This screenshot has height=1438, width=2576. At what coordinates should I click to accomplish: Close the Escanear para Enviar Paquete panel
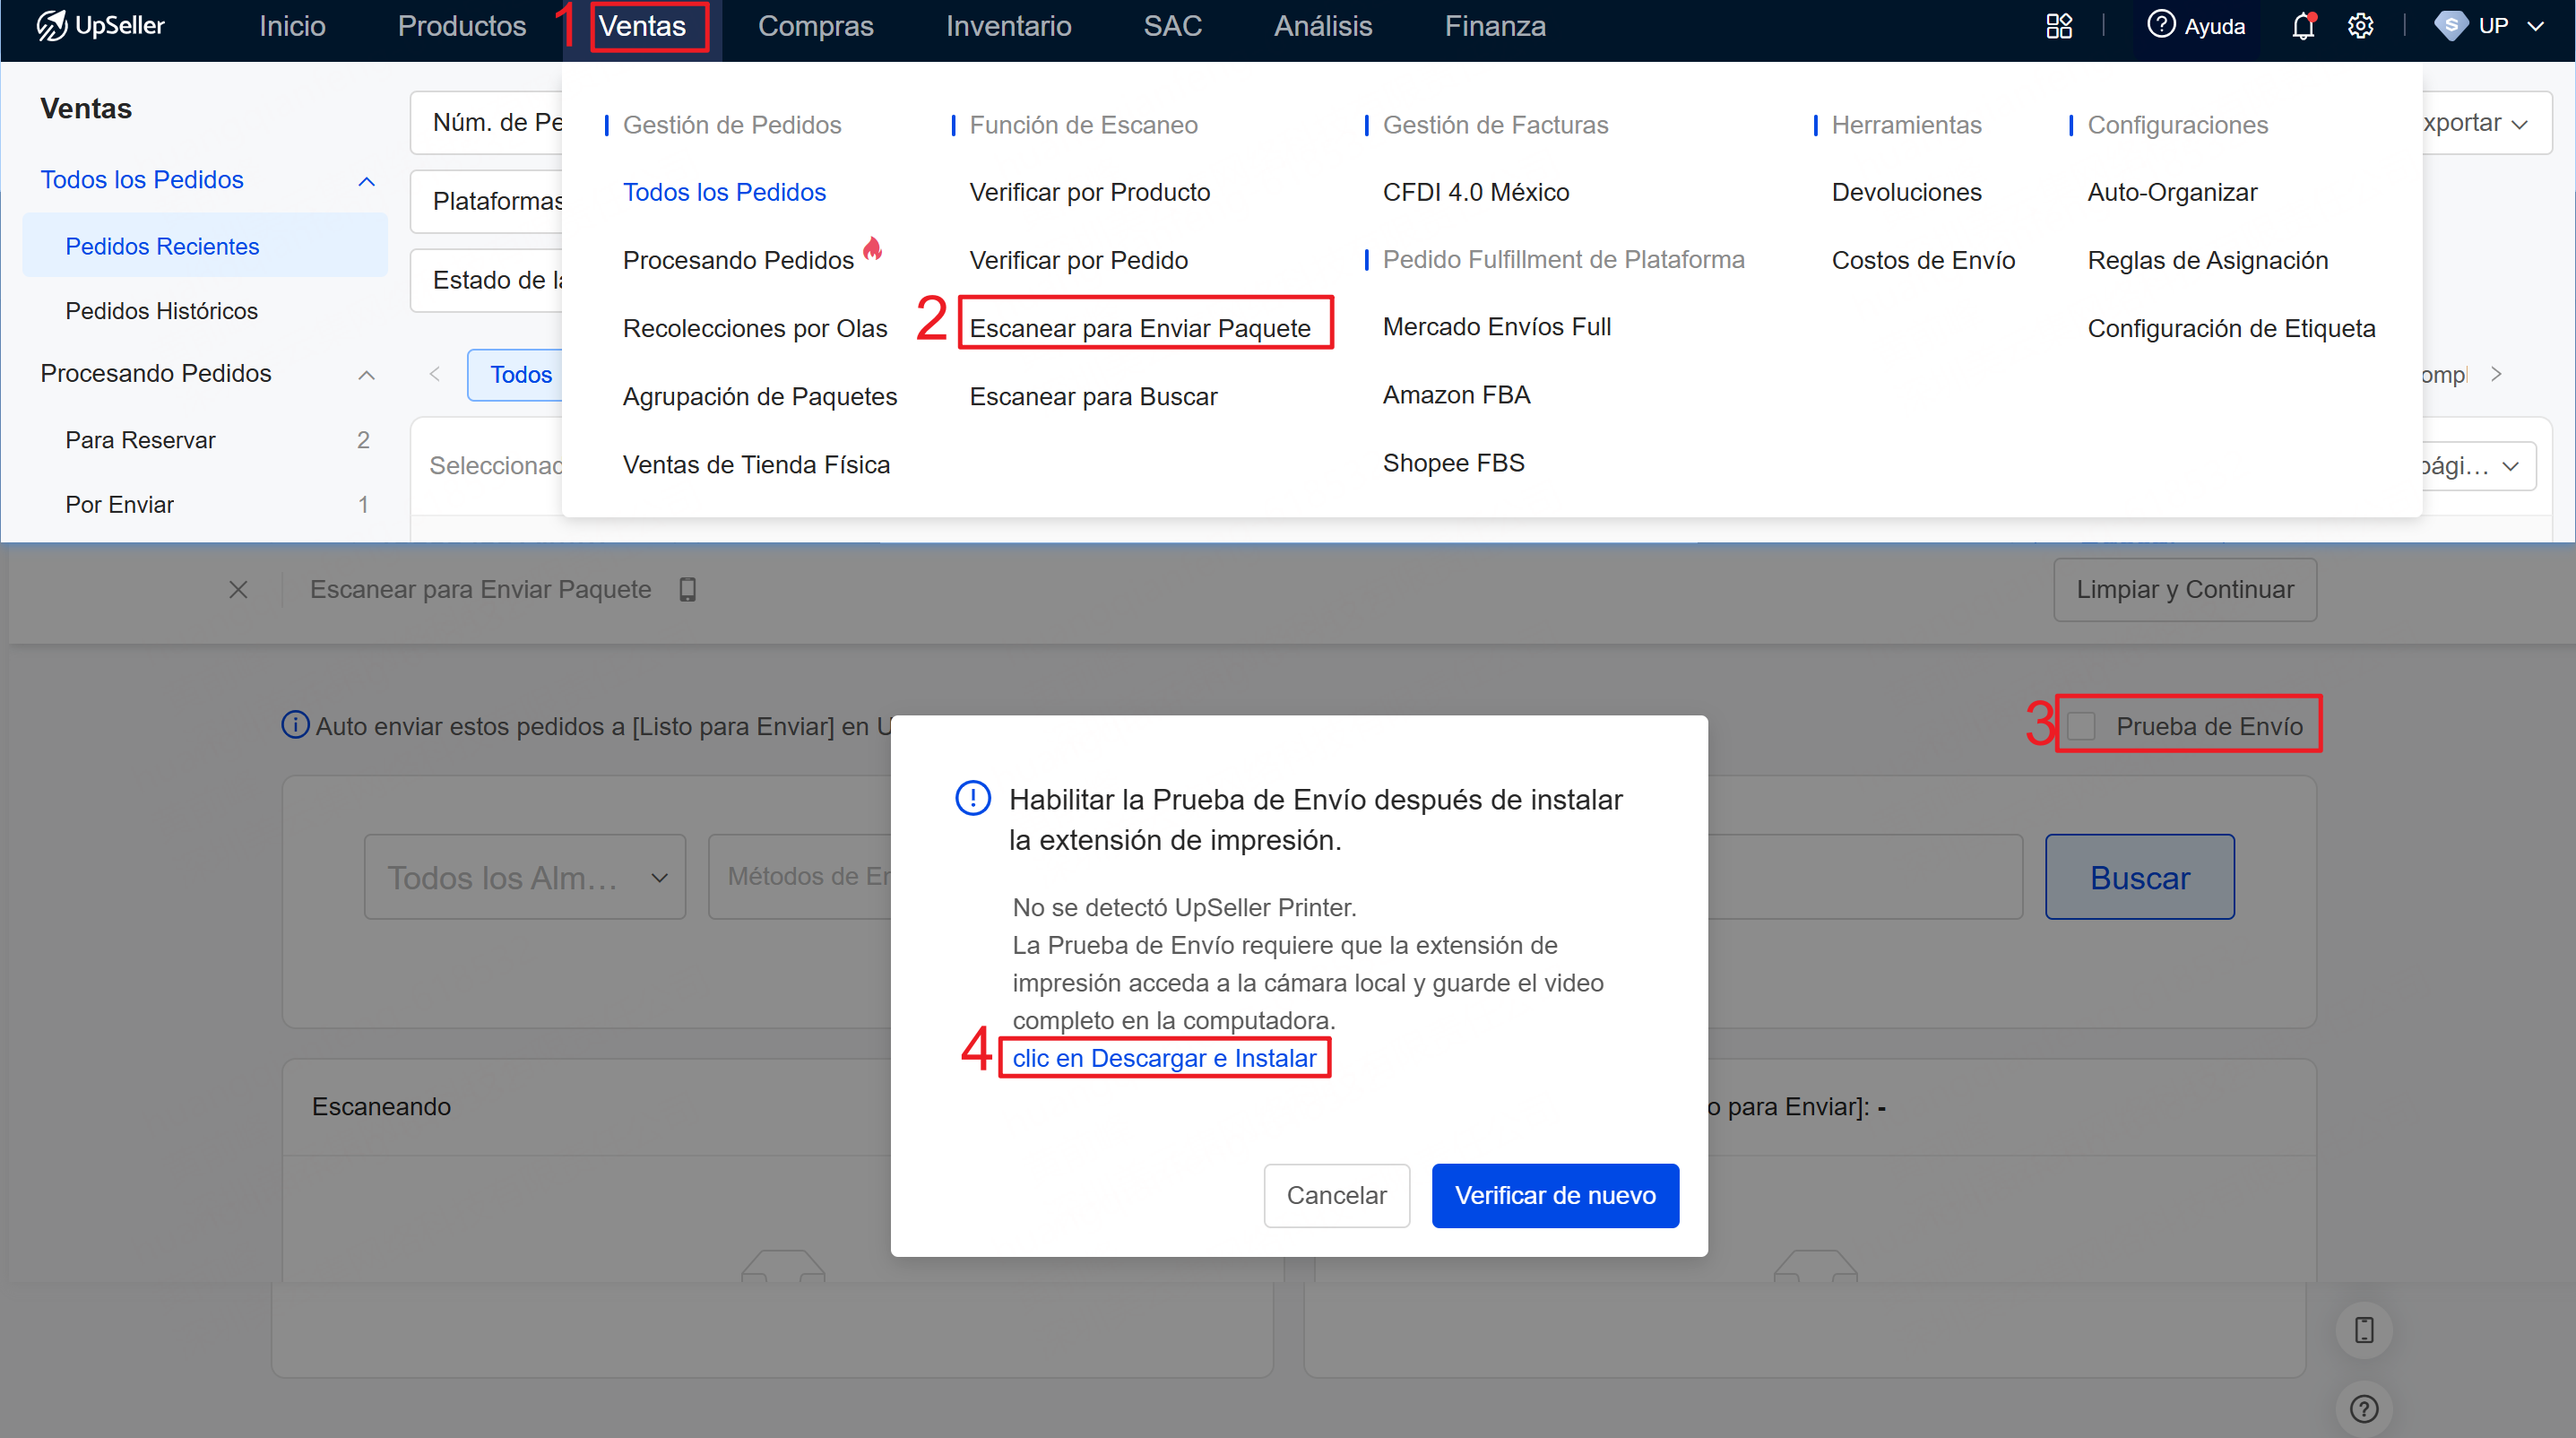click(238, 589)
